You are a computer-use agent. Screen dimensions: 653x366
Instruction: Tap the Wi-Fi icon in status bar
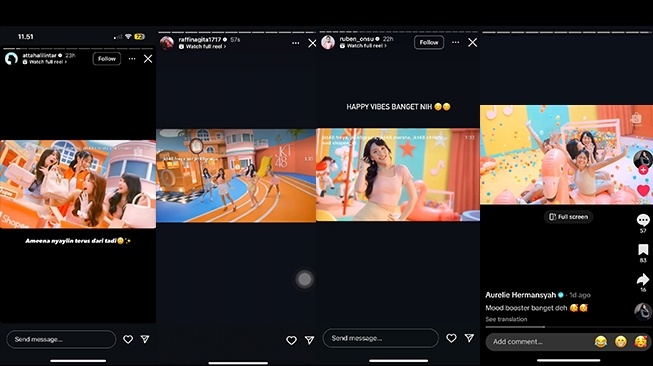(128, 37)
